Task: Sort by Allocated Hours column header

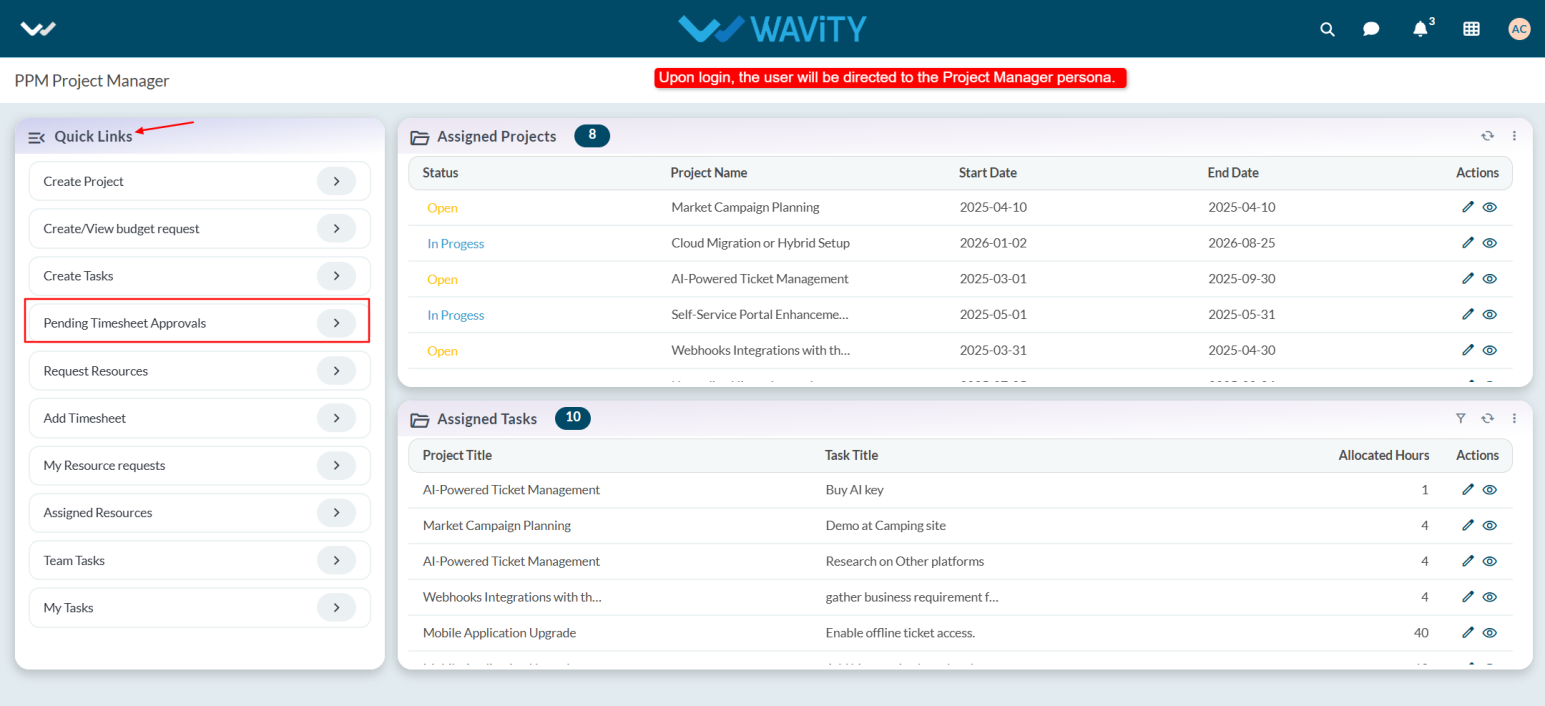Action: pyautogui.click(x=1384, y=455)
